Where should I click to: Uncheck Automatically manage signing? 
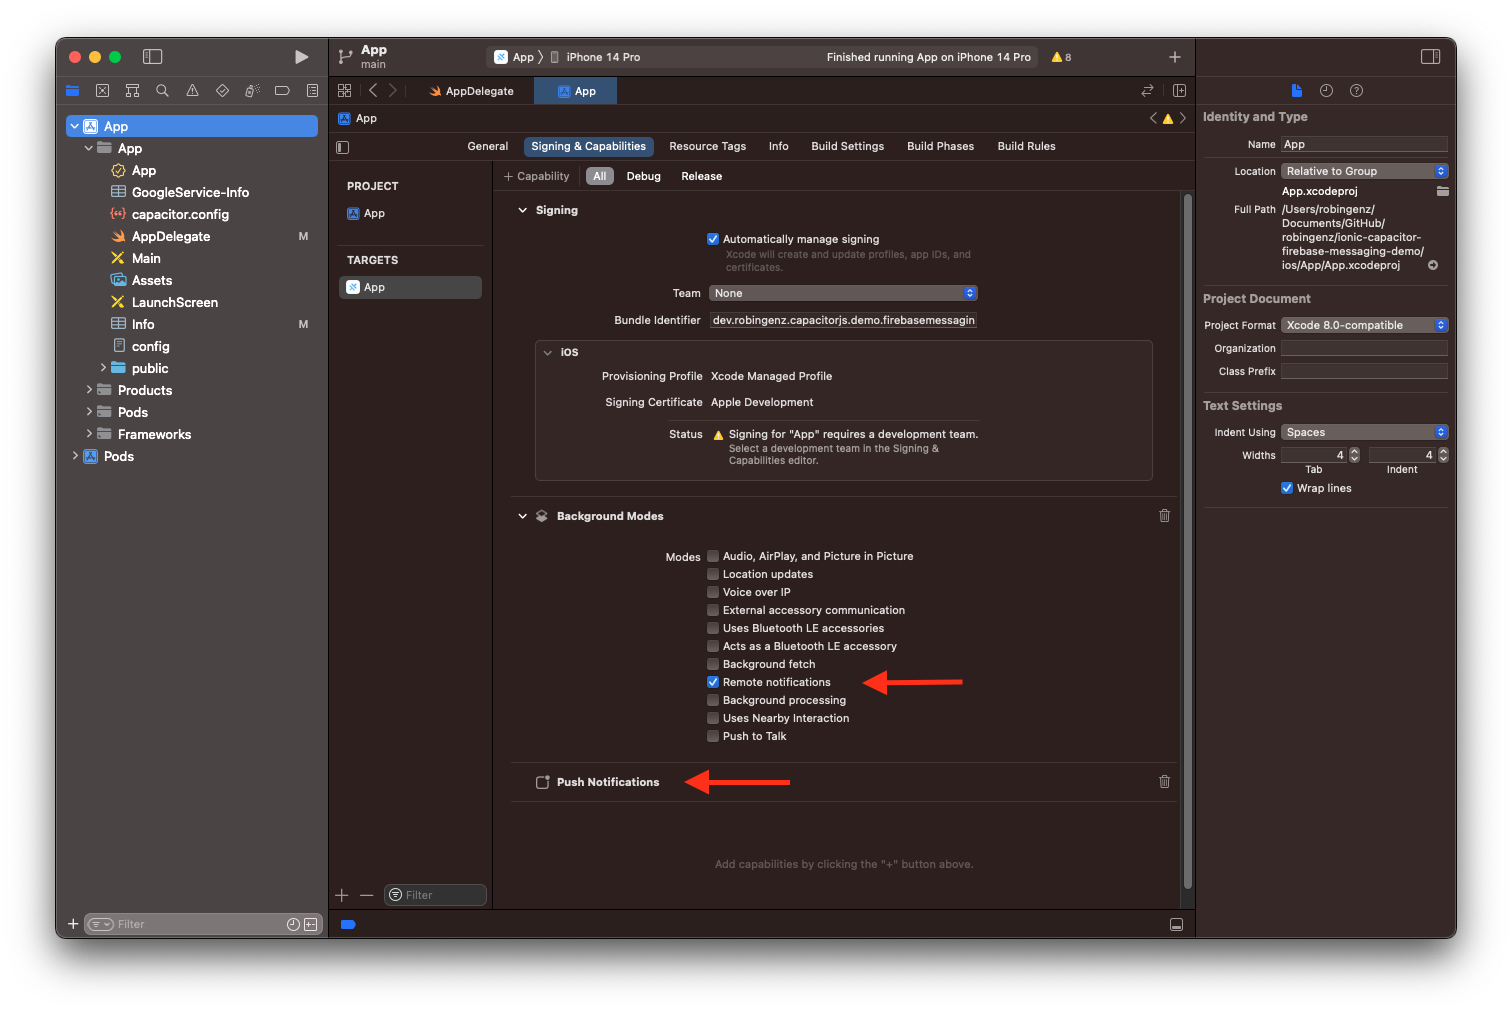click(713, 239)
